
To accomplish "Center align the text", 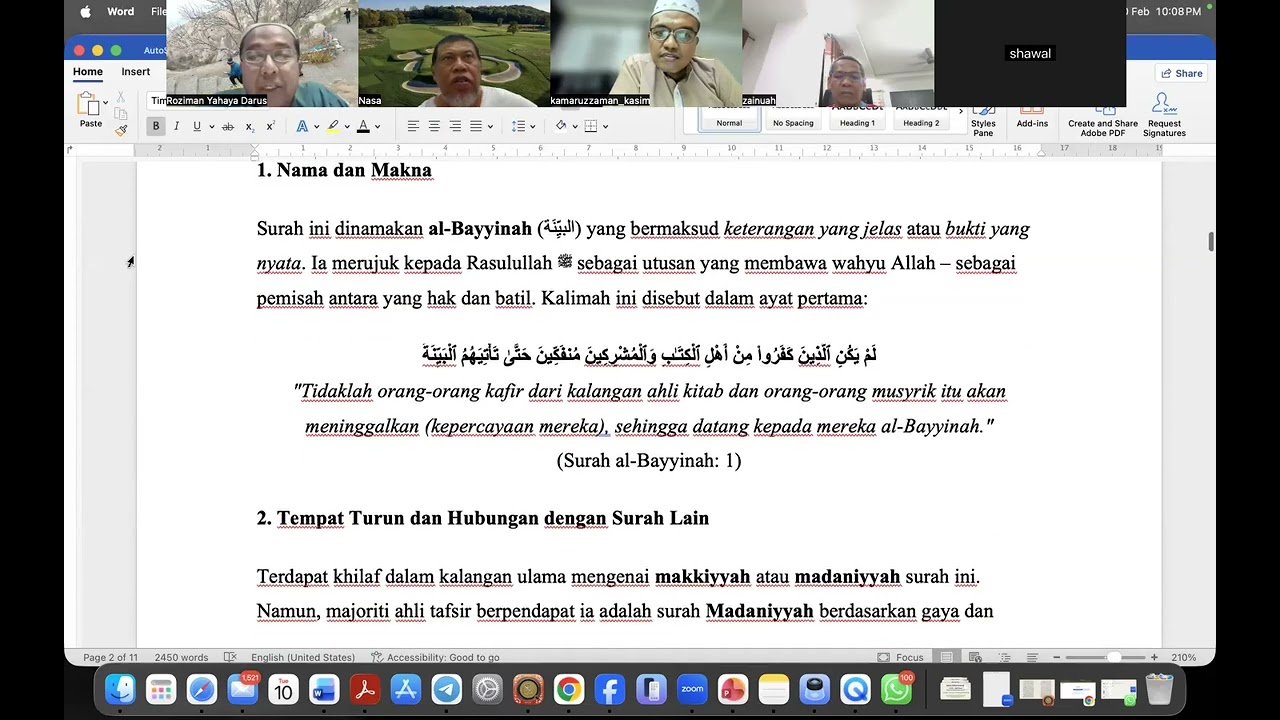I will pos(434,126).
